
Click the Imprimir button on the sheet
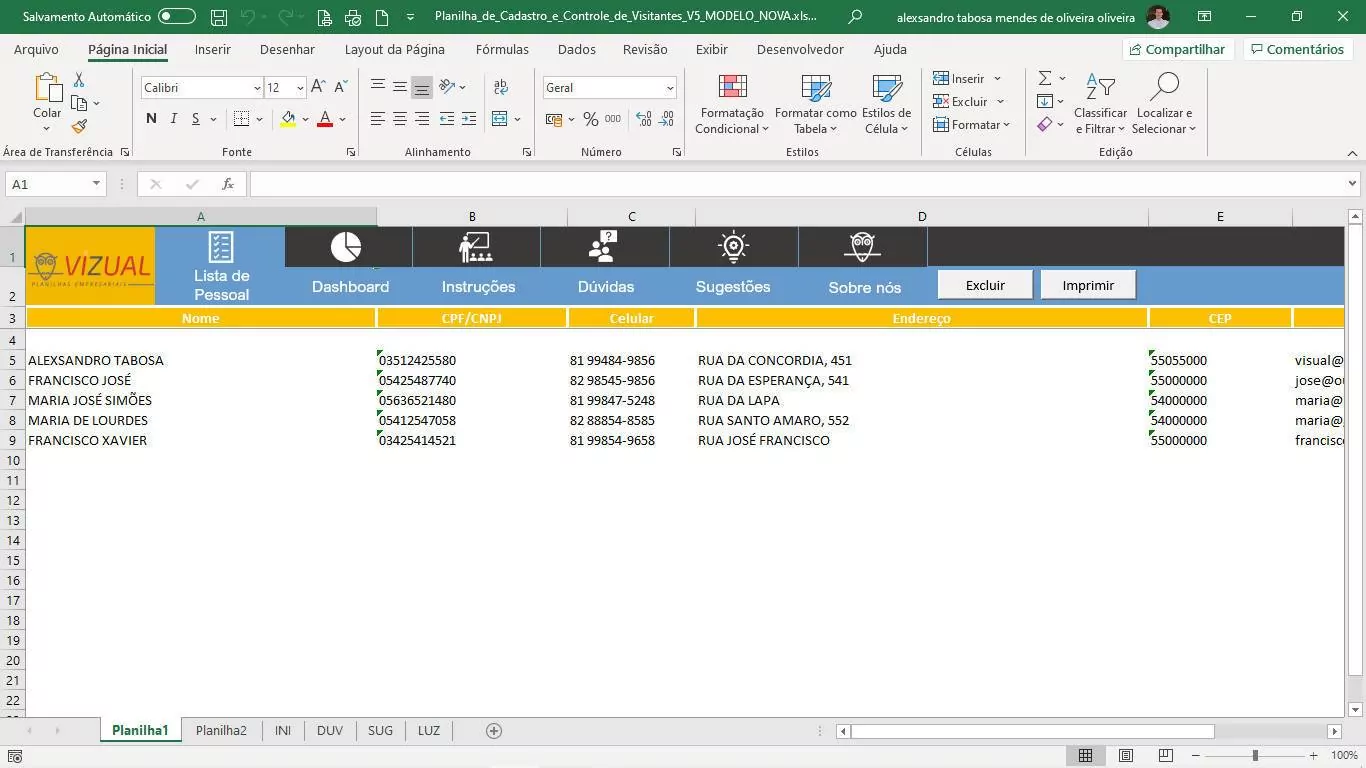[1088, 285]
